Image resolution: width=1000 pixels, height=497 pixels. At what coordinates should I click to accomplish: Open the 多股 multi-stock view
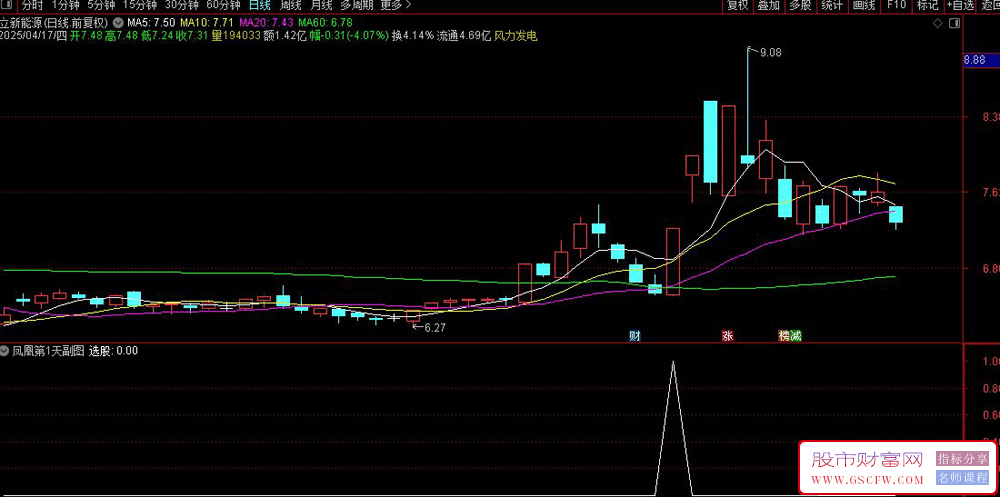coord(800,5)
